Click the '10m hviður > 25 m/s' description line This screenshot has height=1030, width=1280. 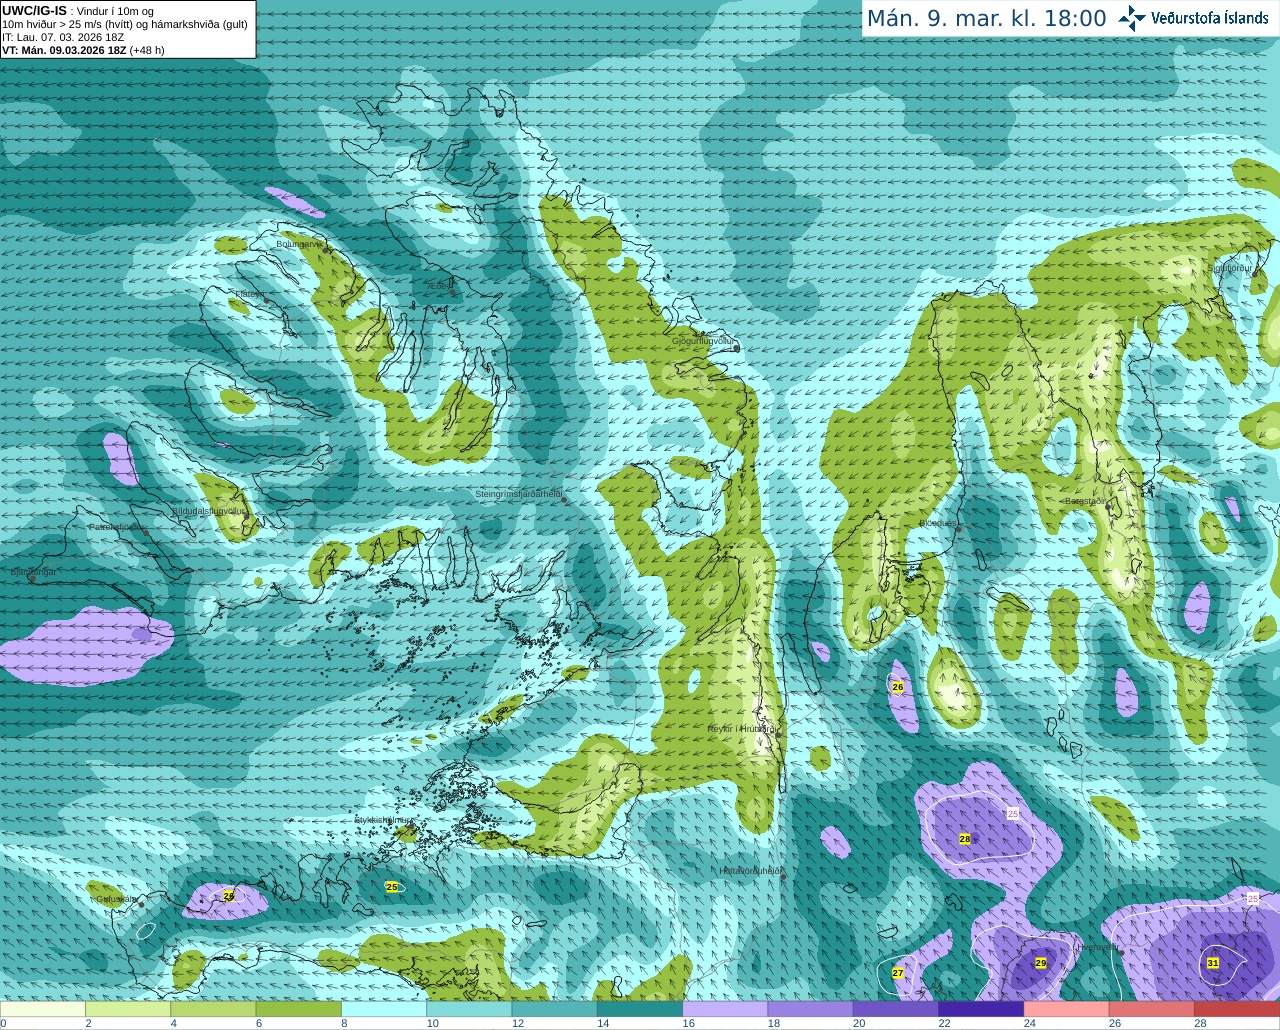pos(125,24)
